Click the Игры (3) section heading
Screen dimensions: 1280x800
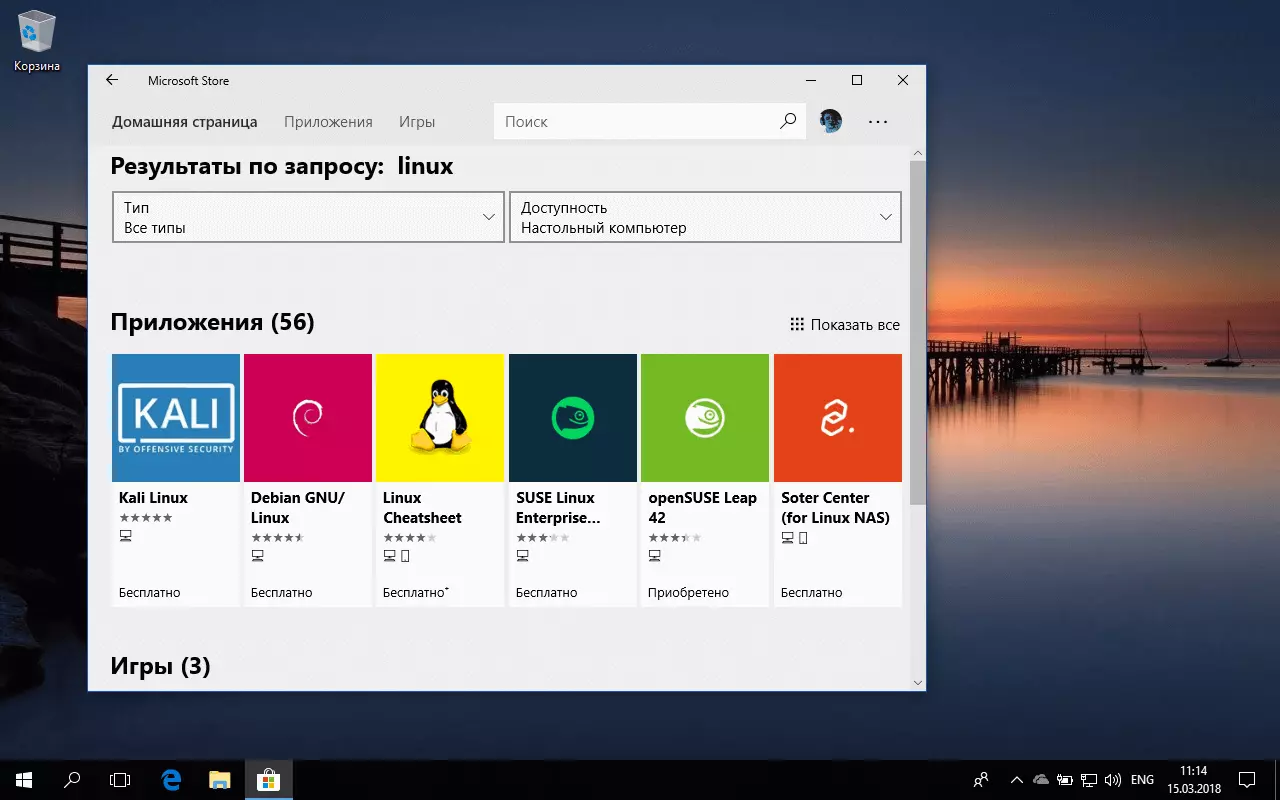pos(160,666)
